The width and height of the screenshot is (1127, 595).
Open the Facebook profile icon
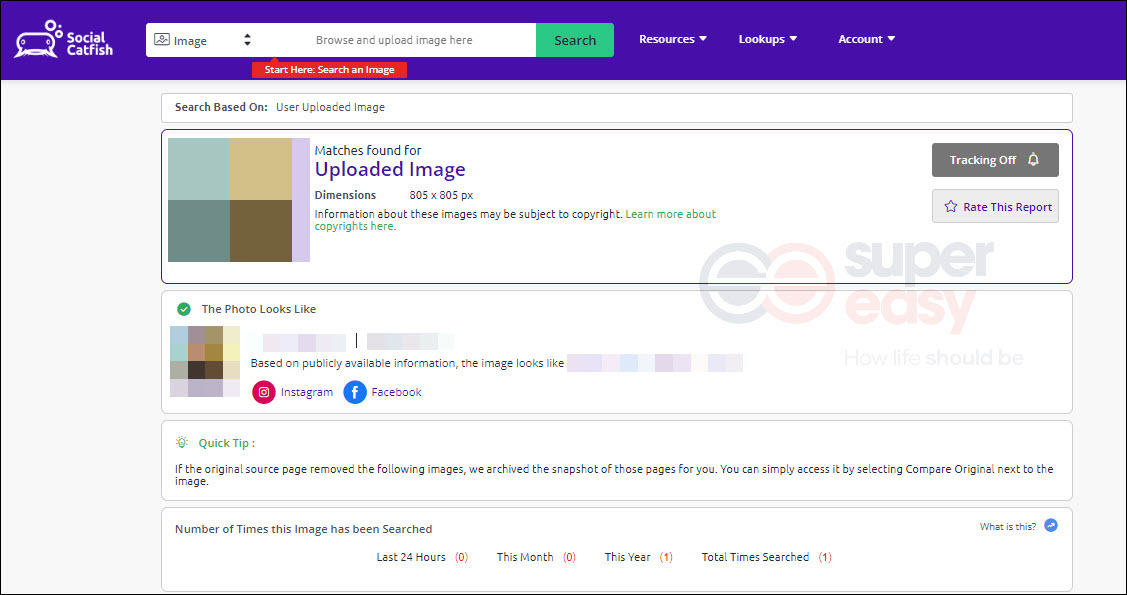pos(355,392)
